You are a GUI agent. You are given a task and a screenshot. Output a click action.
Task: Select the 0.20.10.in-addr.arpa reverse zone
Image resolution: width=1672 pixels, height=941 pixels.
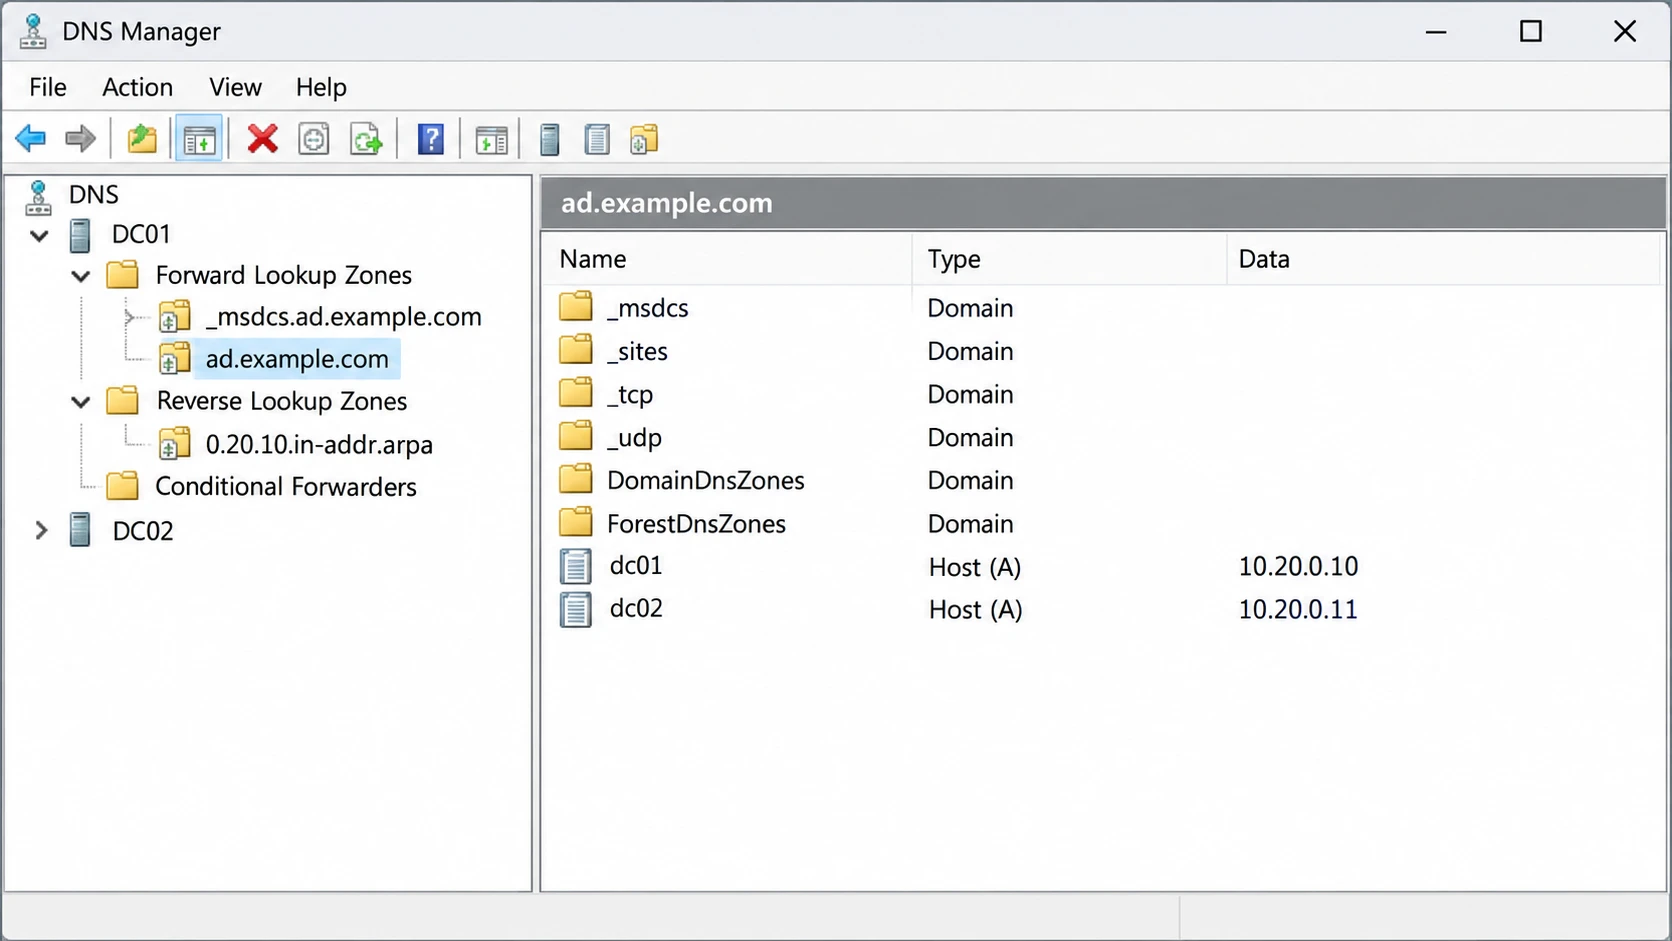(x=319, y=445)
